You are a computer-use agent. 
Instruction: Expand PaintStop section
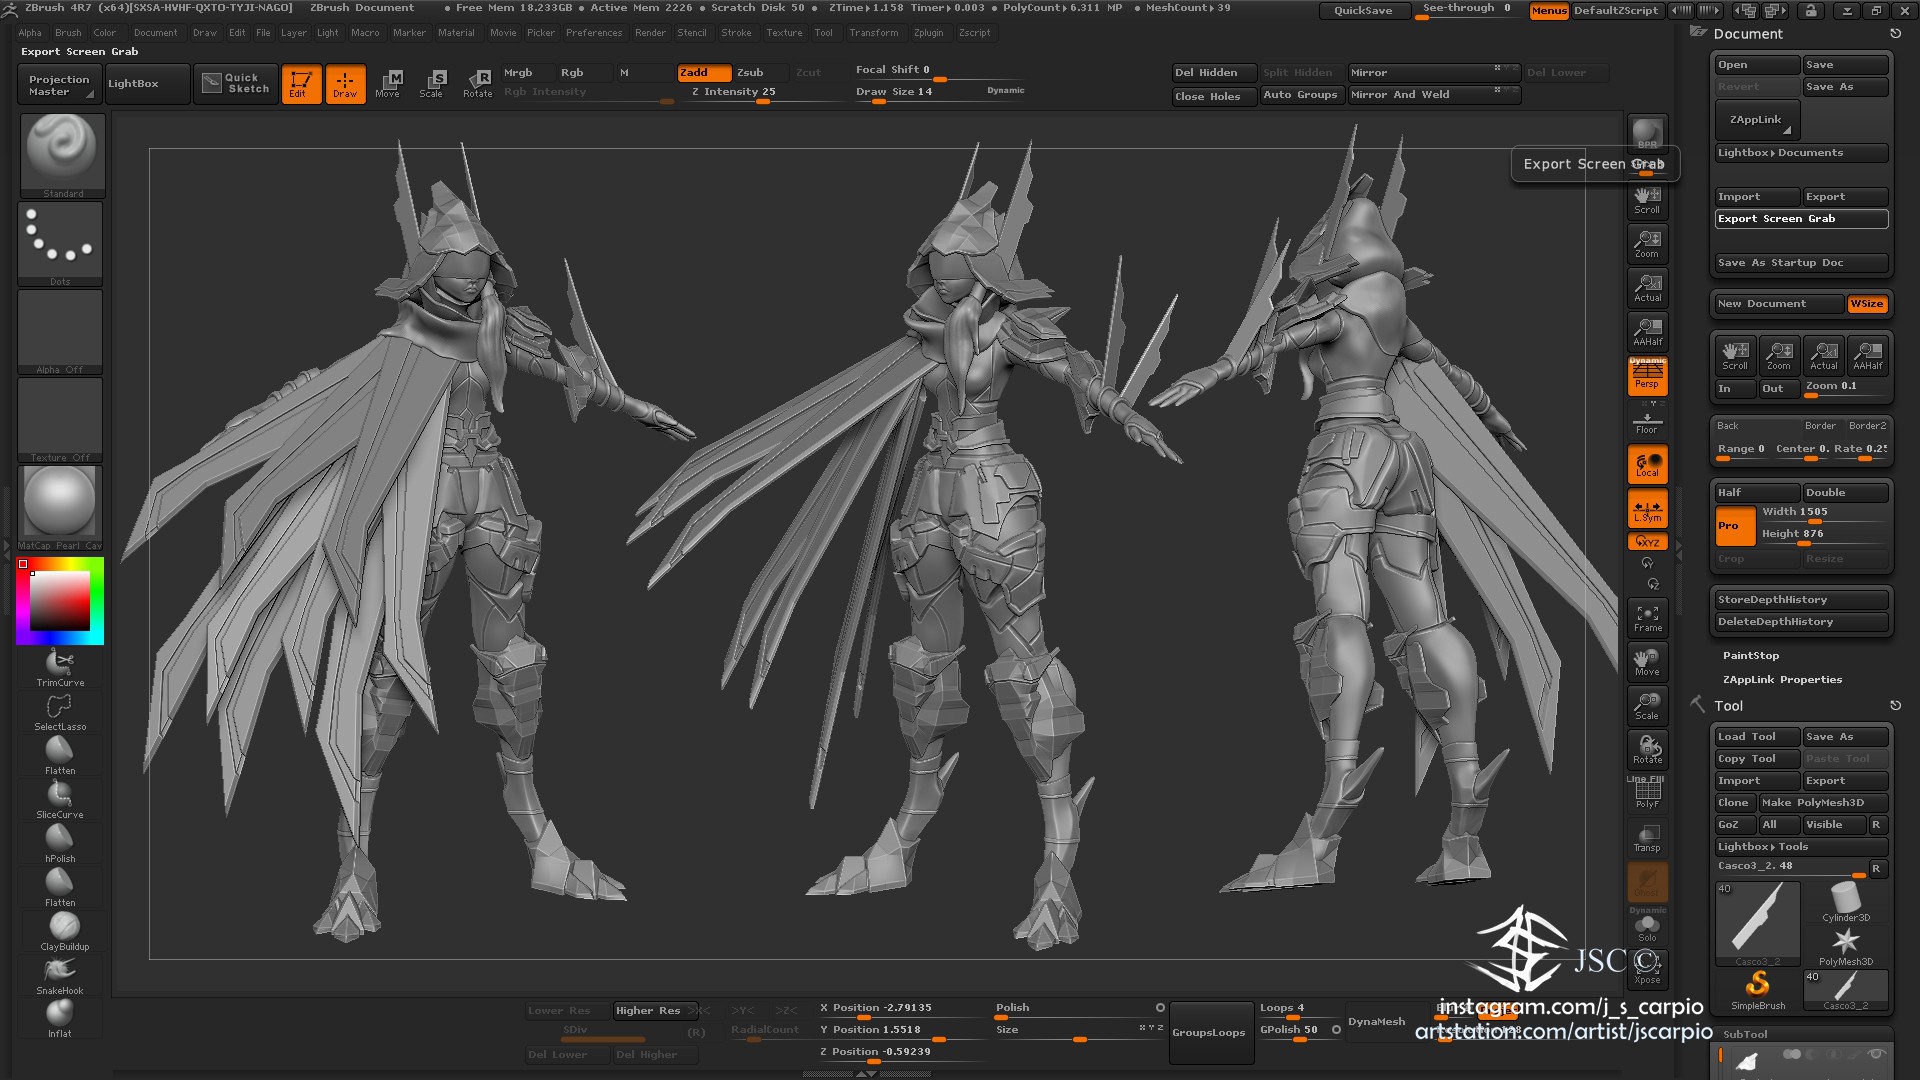point(1751,656)
